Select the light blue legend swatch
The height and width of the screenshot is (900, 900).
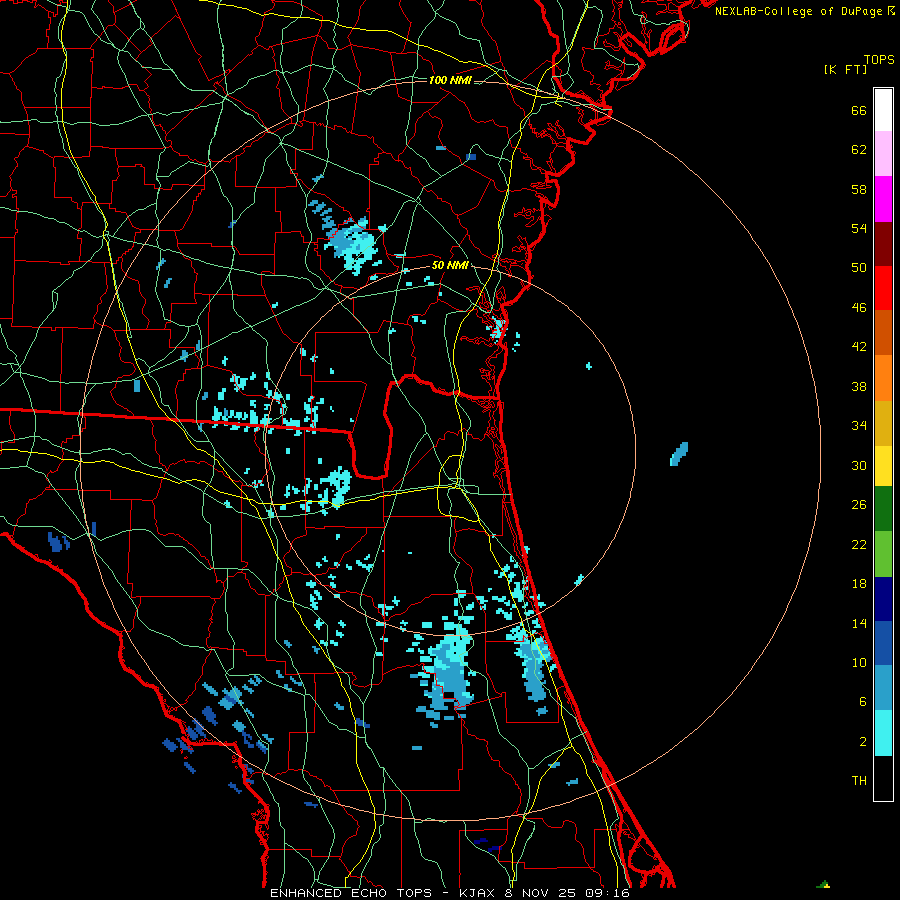click(x=883, y=688)
